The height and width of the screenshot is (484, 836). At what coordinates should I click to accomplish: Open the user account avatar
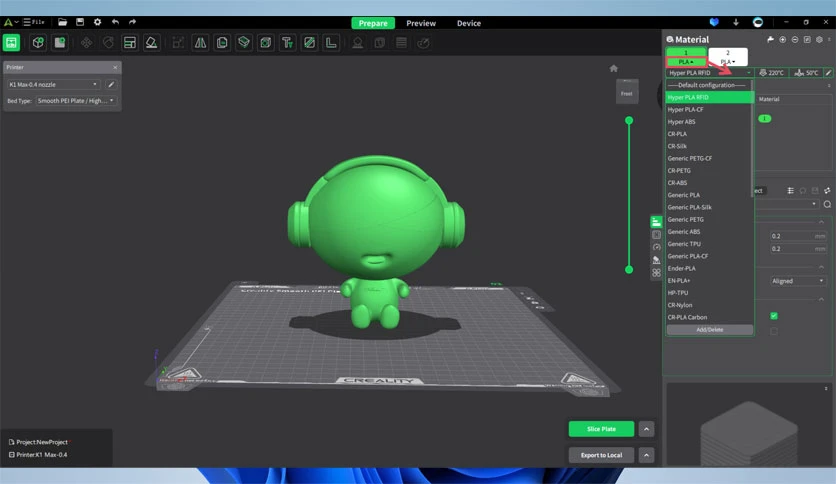758,22
